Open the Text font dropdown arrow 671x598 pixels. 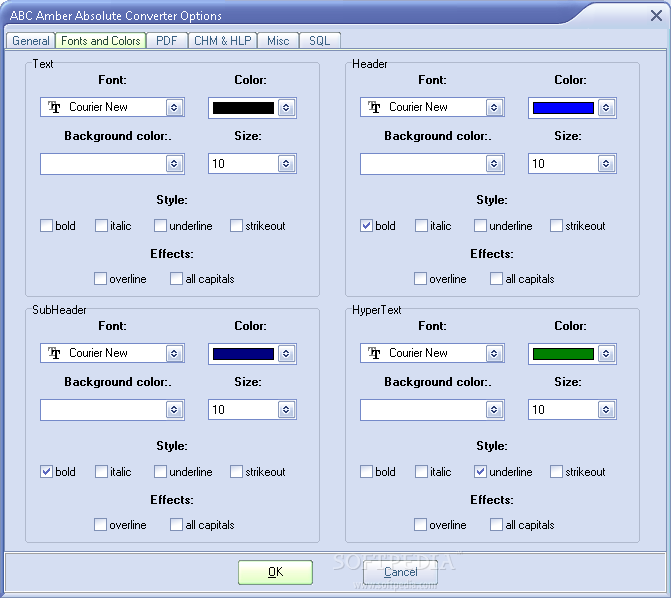pyautogui.click(x=174, y=107)
